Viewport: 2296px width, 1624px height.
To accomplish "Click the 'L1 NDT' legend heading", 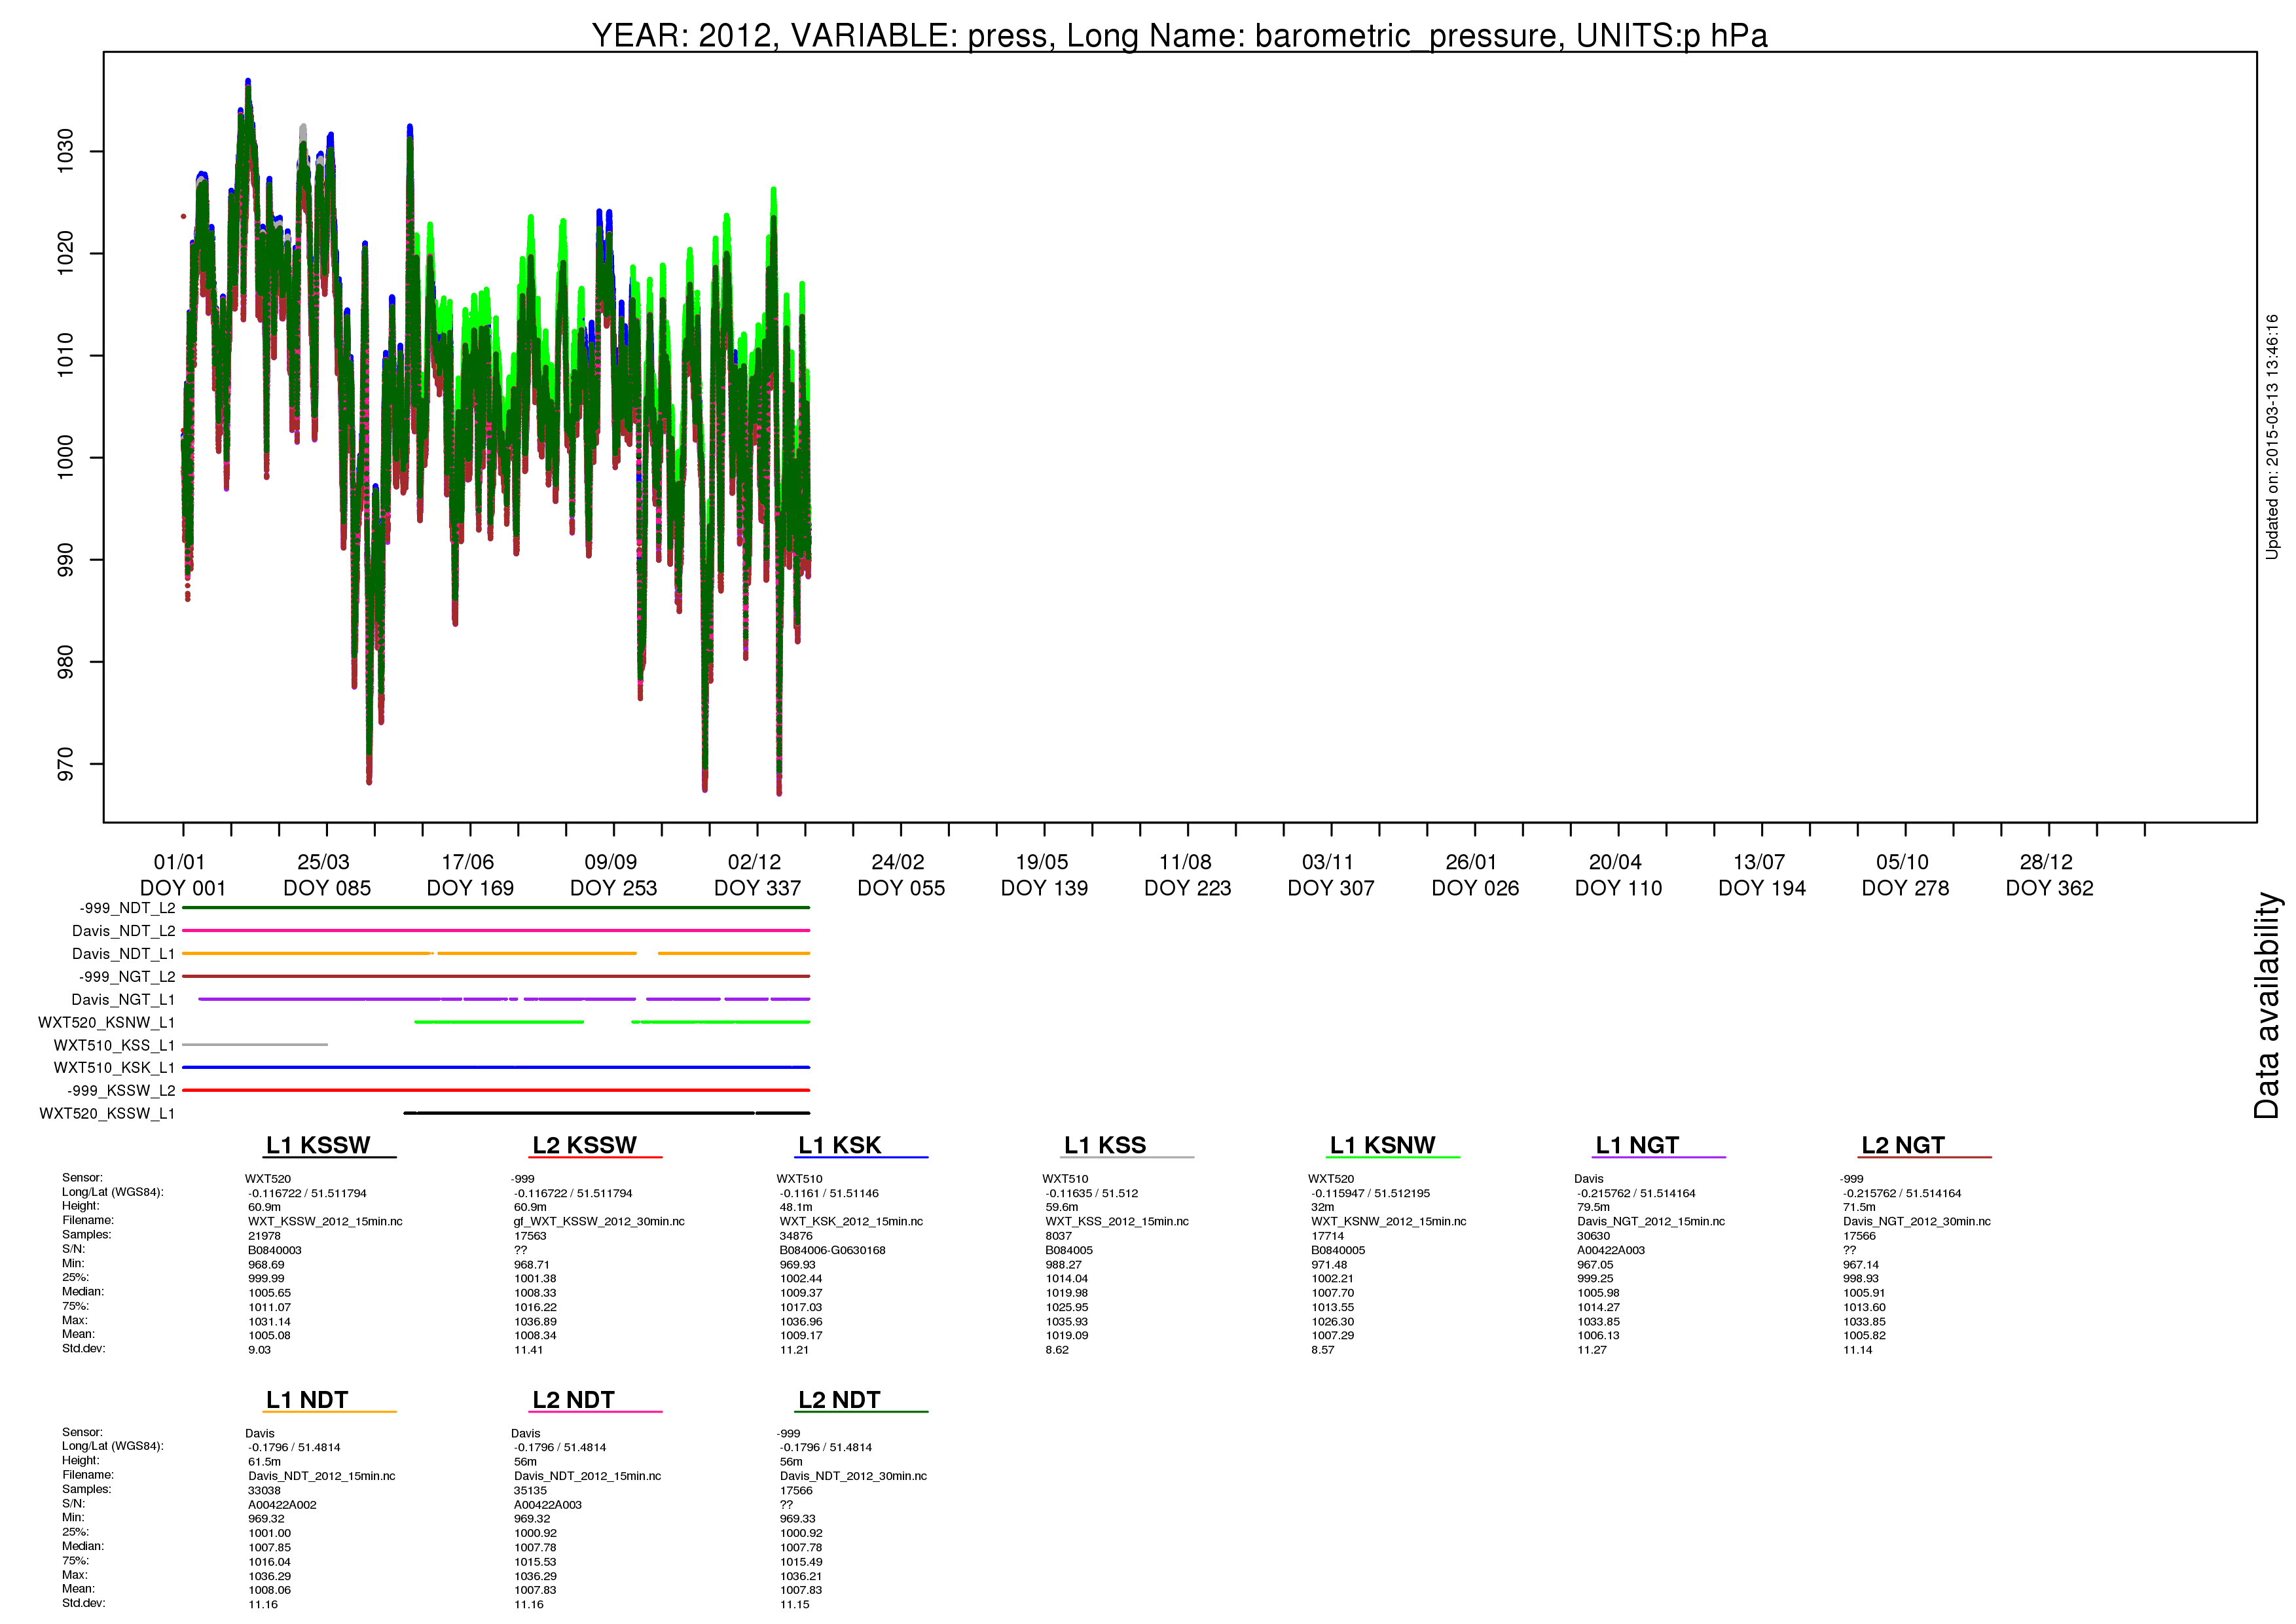I will point(307,1400).
